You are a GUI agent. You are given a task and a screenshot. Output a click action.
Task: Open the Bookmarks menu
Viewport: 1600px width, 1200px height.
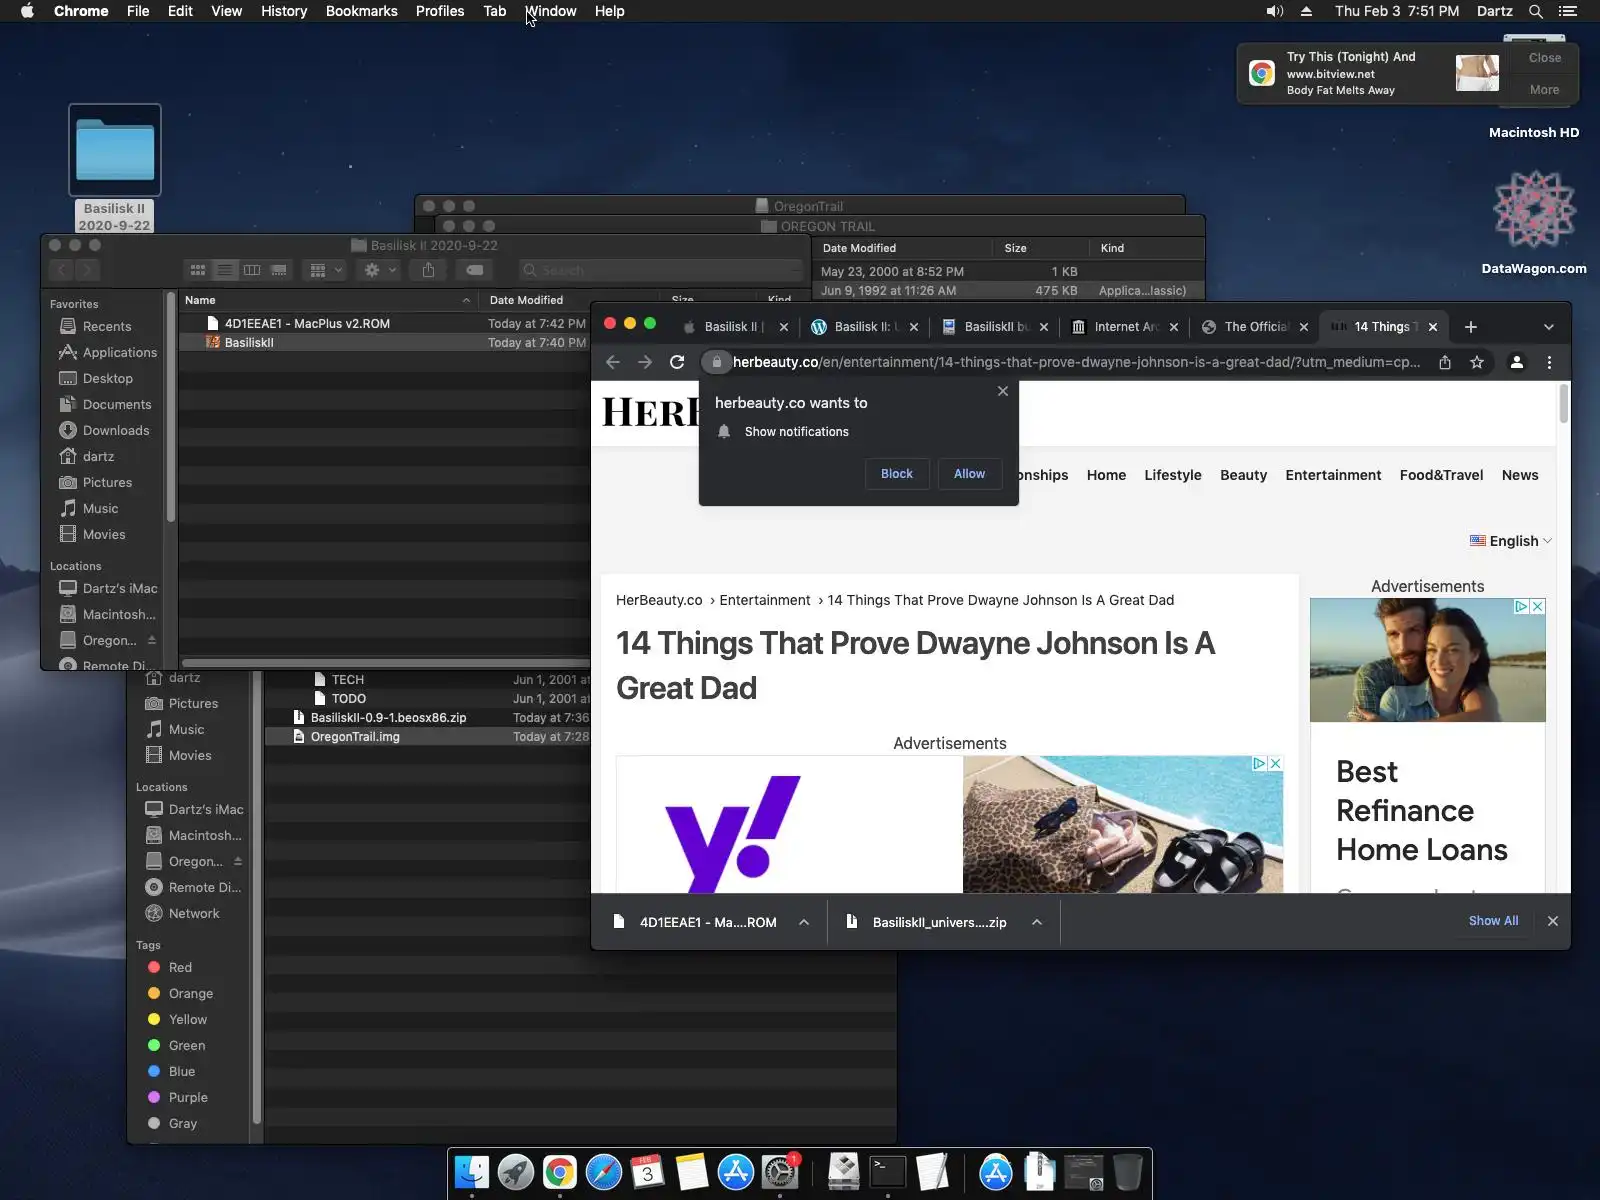tap(362, 11)
